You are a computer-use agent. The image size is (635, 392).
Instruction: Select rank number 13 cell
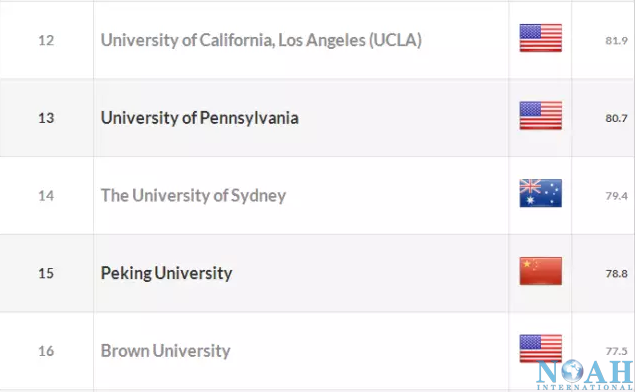coord(46,118)
